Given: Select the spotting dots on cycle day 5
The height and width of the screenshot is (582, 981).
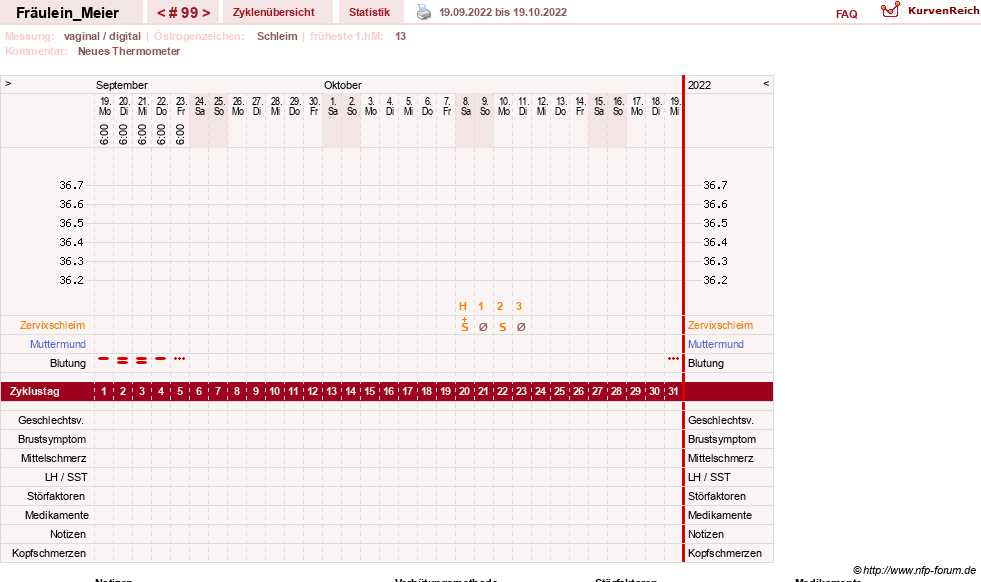Looking at the screenshot, I should pos(180,359).
